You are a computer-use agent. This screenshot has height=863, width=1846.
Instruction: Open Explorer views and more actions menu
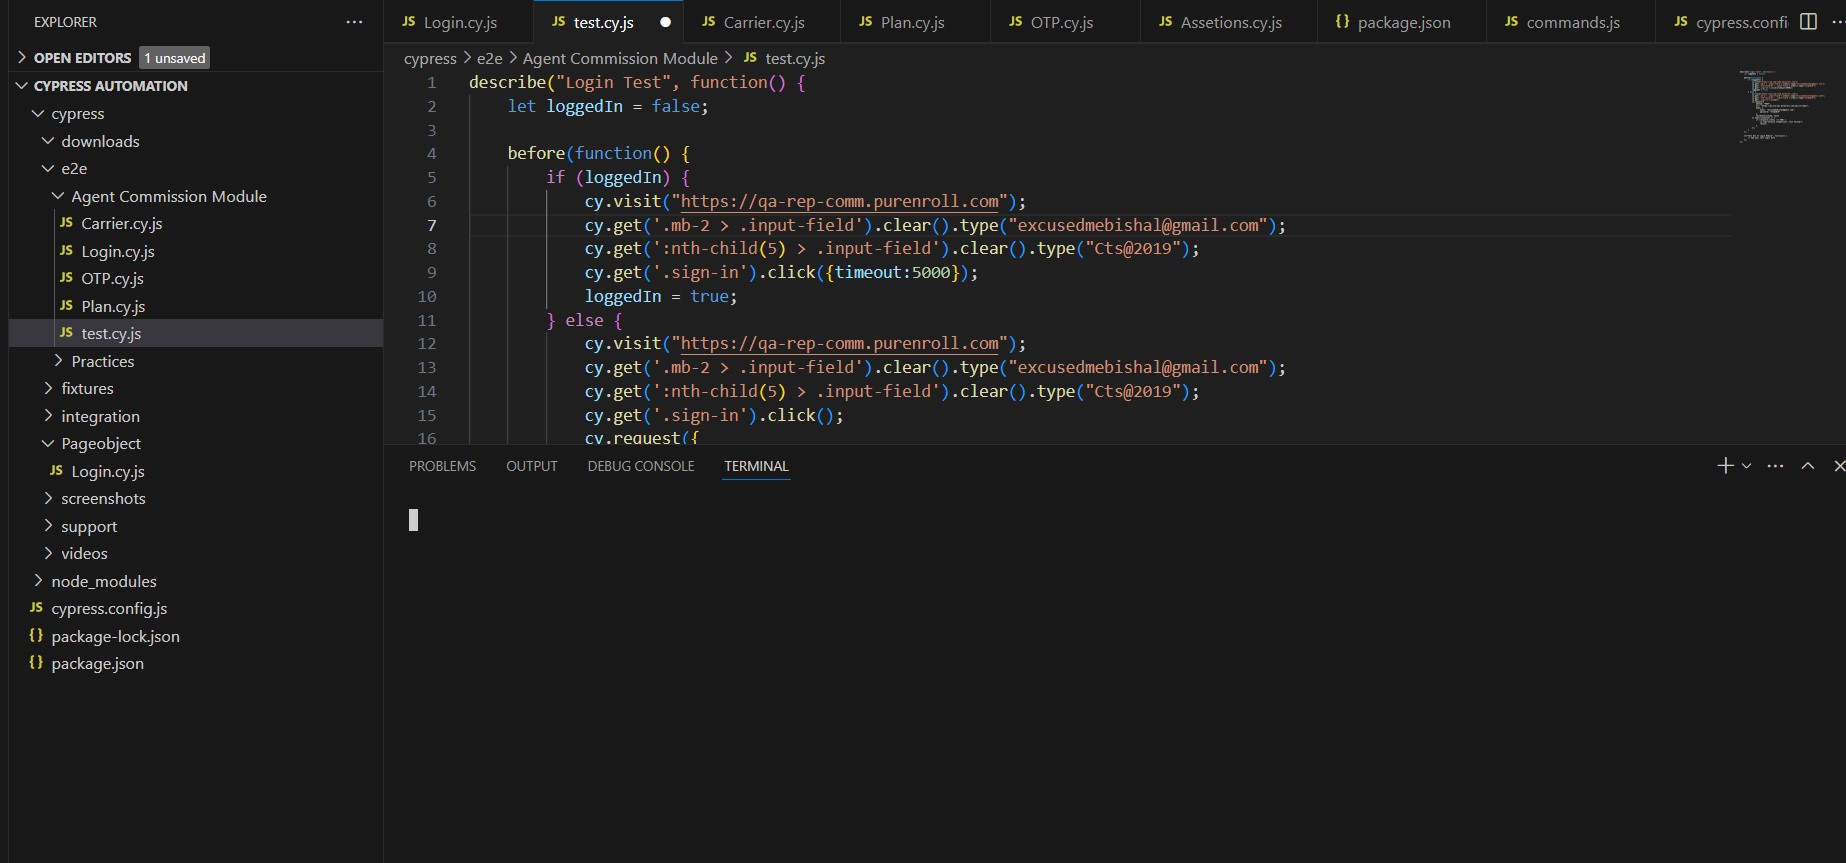tap(354, 22)
